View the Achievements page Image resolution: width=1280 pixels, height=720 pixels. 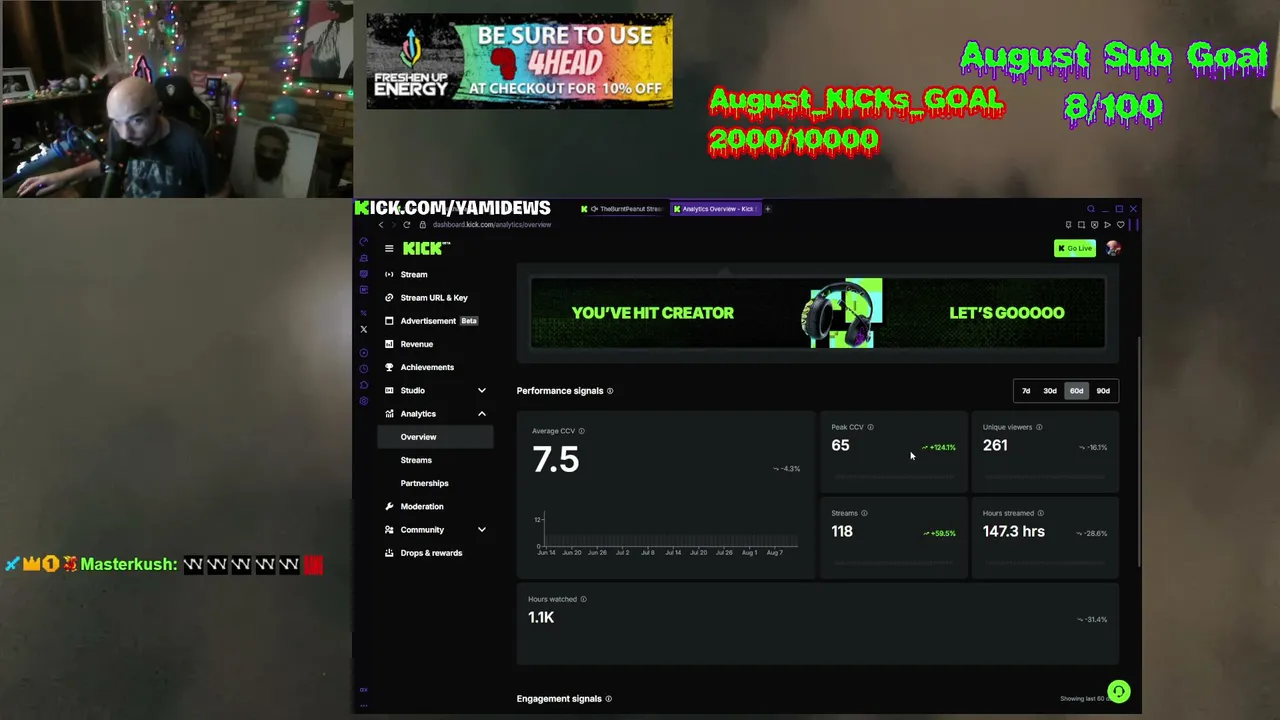coord(427,367)
